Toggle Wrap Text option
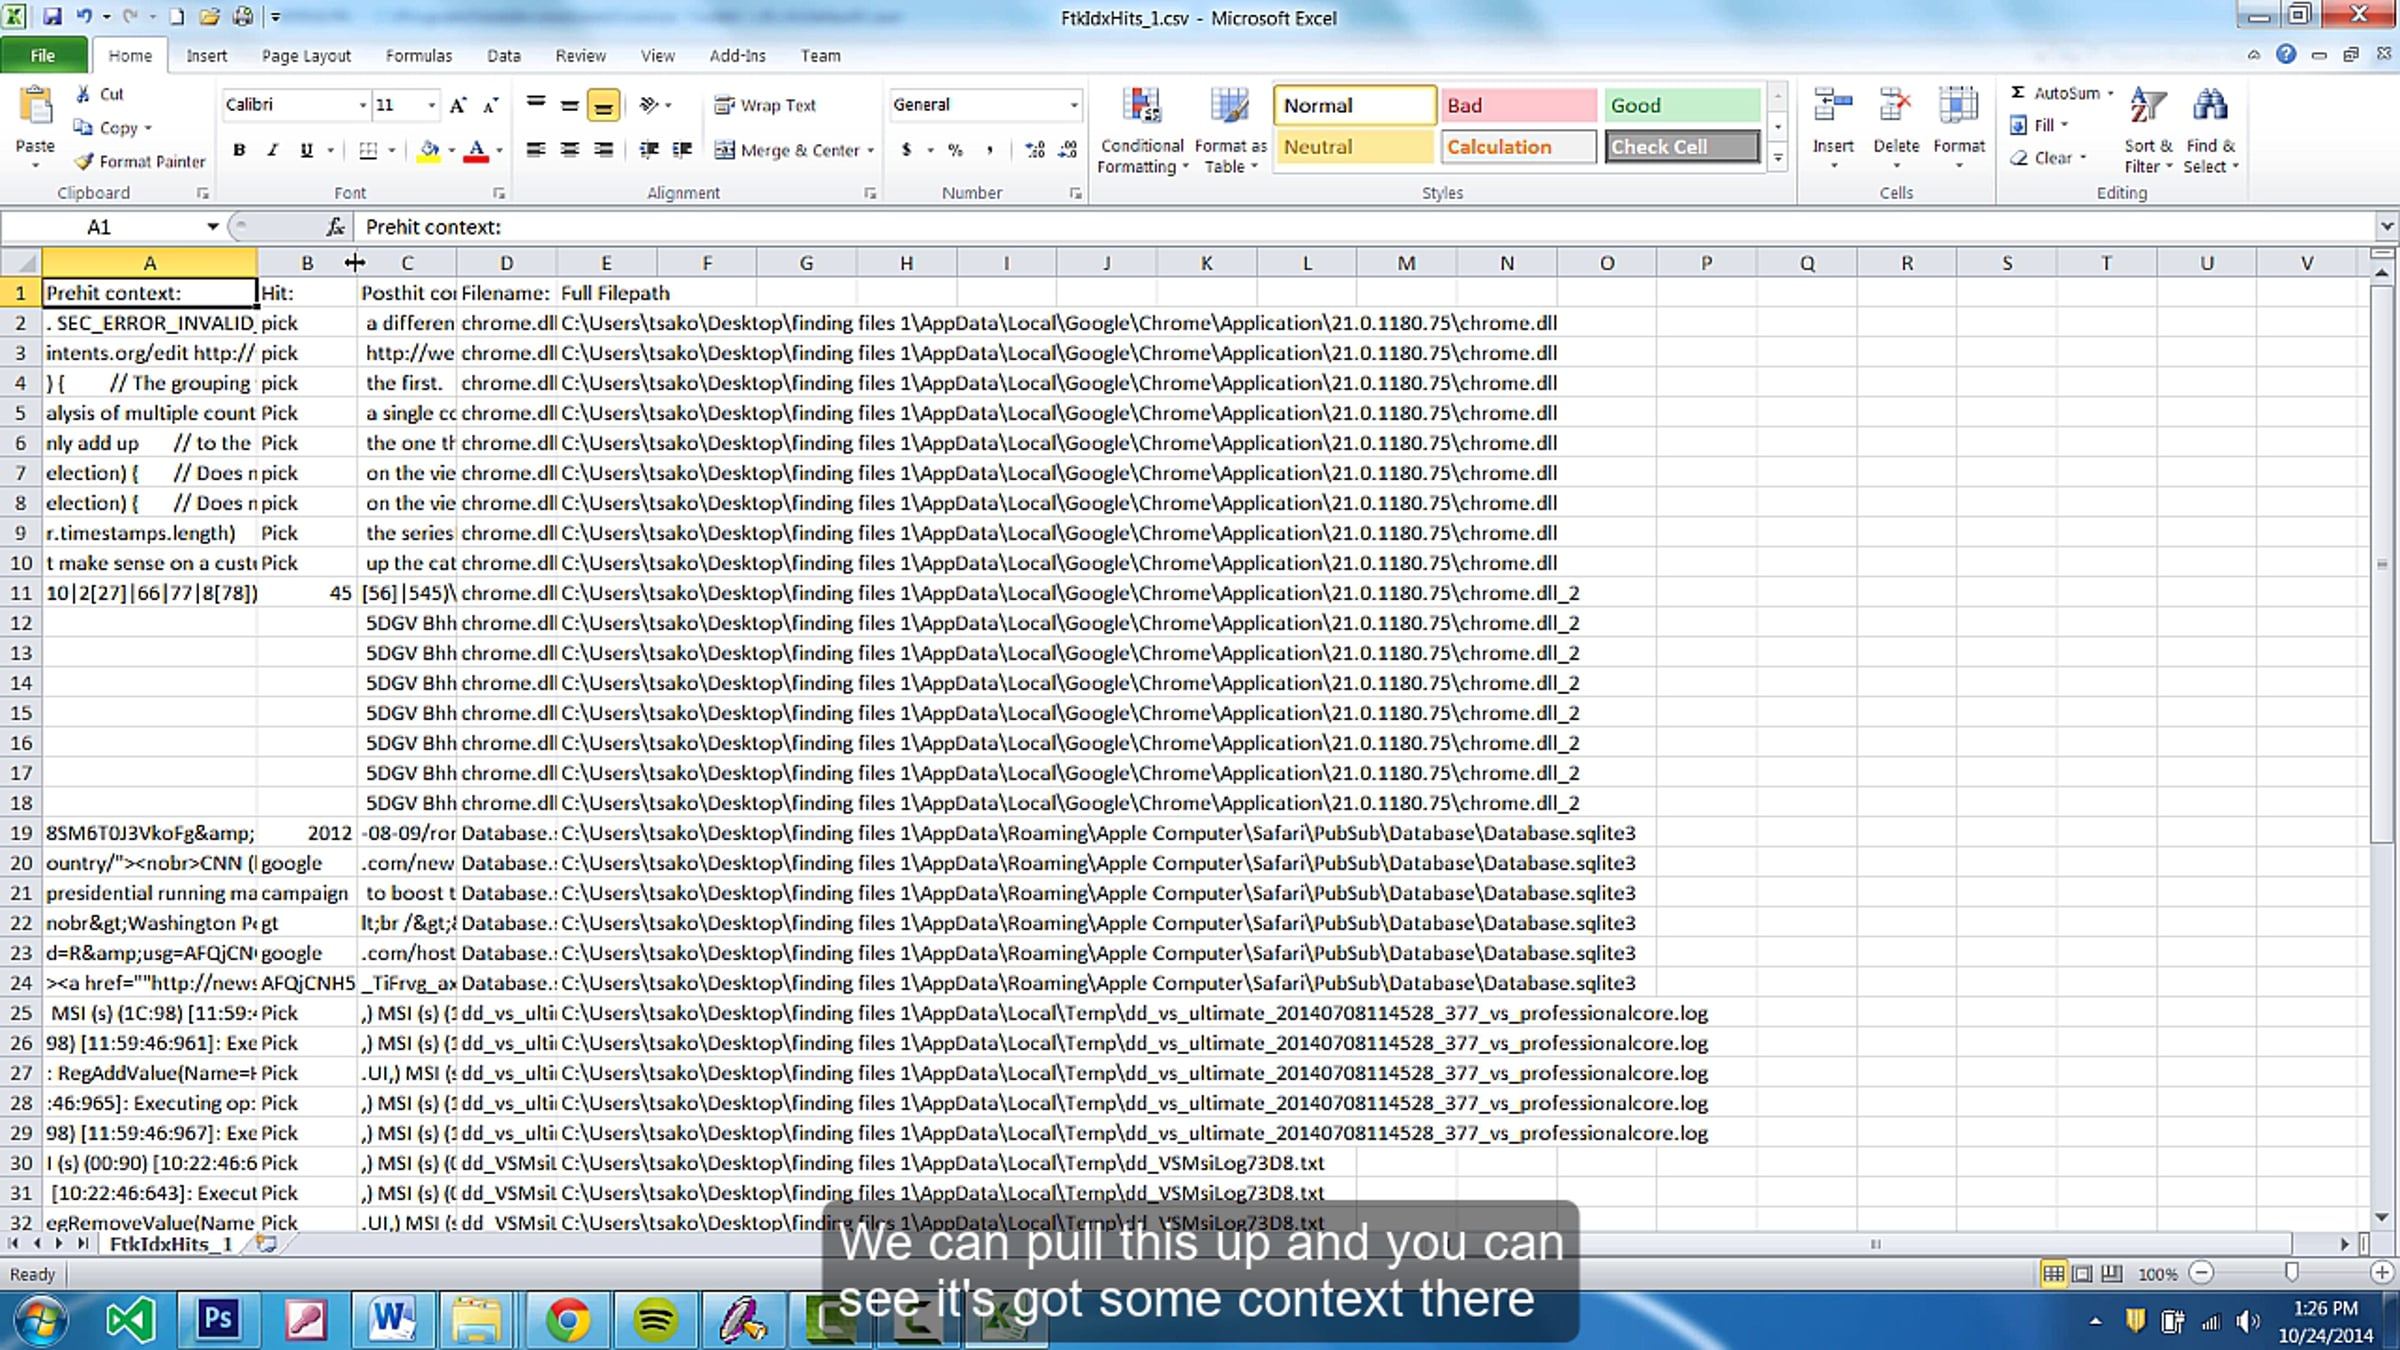This screenshot has height=1350, width=2400. [765, 105]
